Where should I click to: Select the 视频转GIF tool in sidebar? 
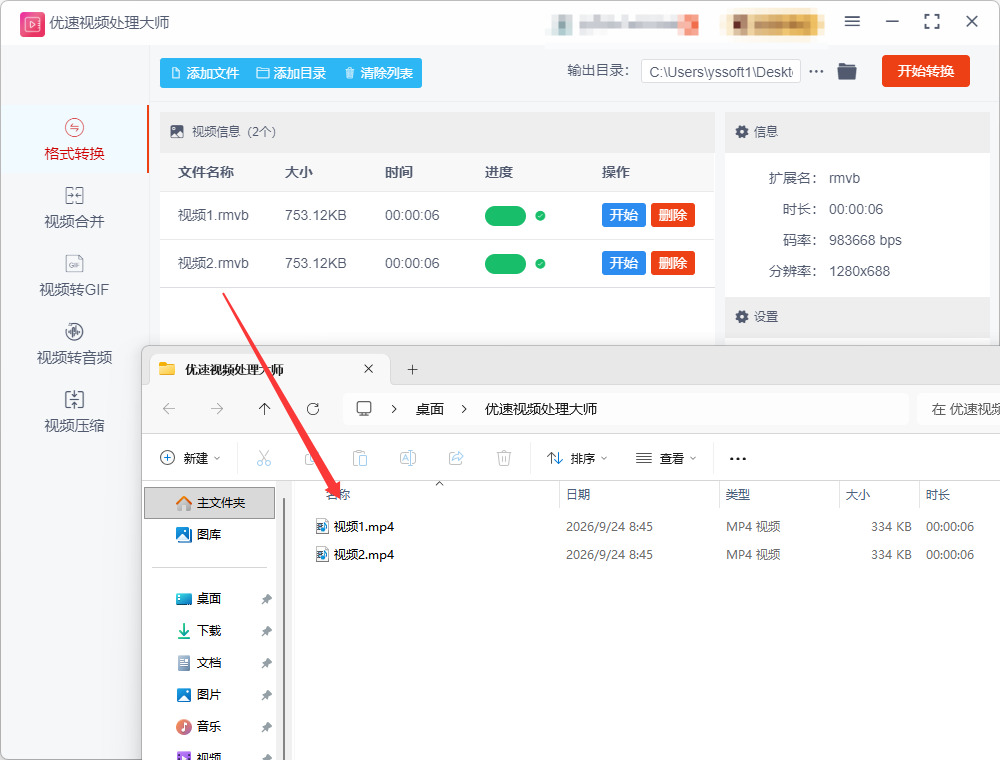tap(74, 276)
